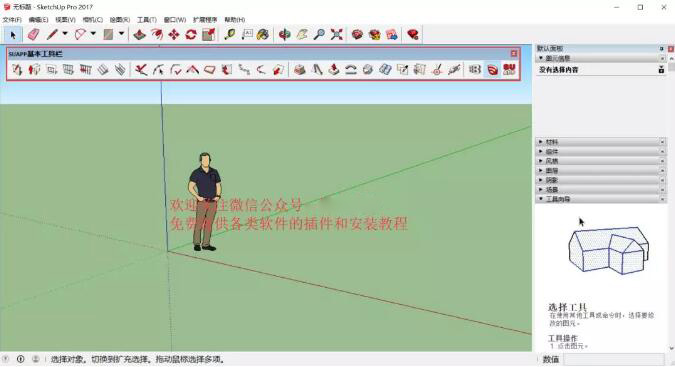Click the Zoom Extents tool
This screenshot has height=367, width=675.
(337, 34)
